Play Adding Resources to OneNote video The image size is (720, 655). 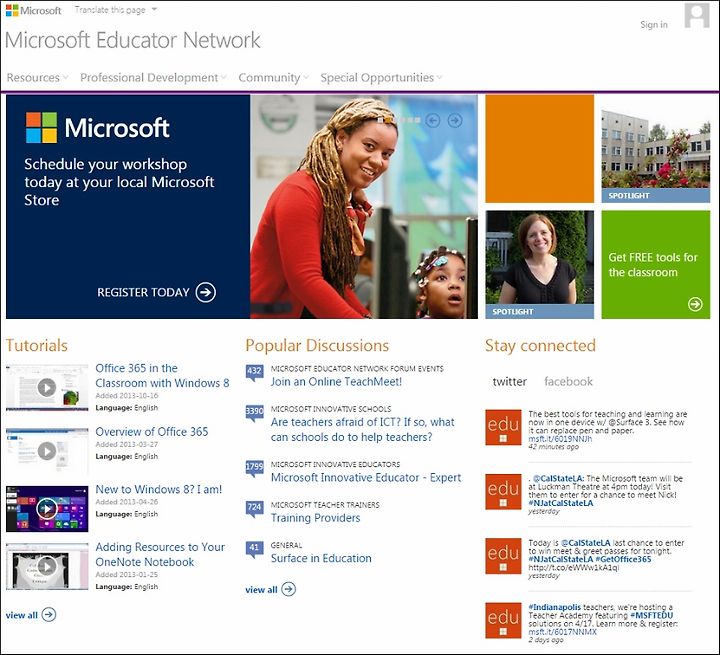47,567
